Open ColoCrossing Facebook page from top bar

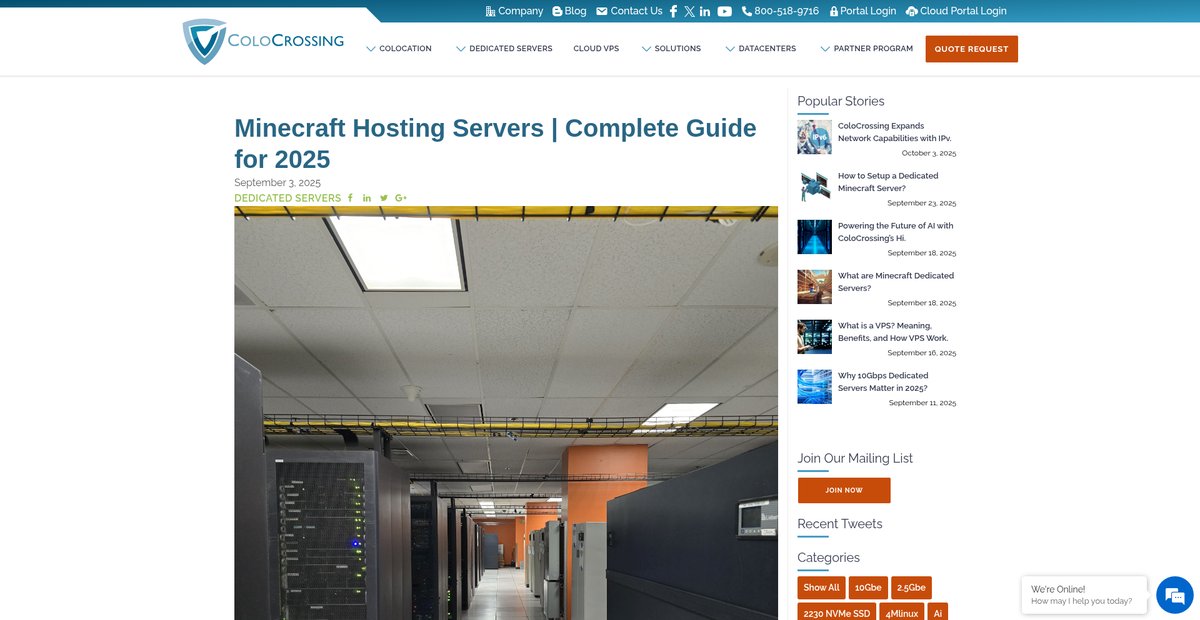[673, 11]
